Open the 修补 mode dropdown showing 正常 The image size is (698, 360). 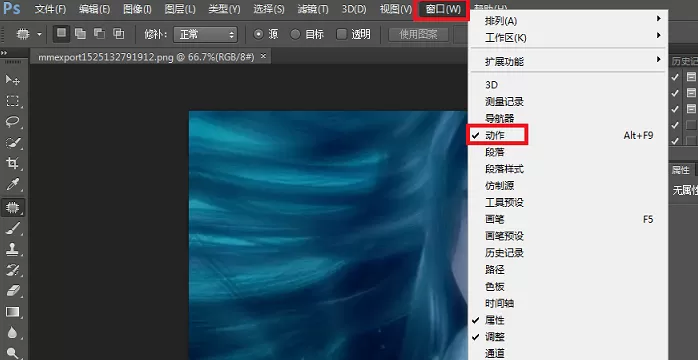[x=205, y=34]
